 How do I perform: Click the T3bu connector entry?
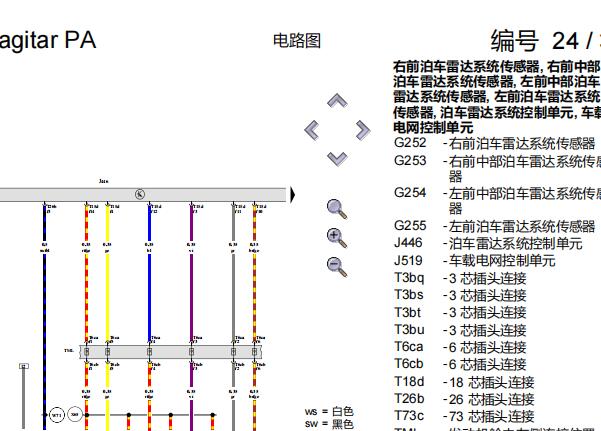point(460,330)
